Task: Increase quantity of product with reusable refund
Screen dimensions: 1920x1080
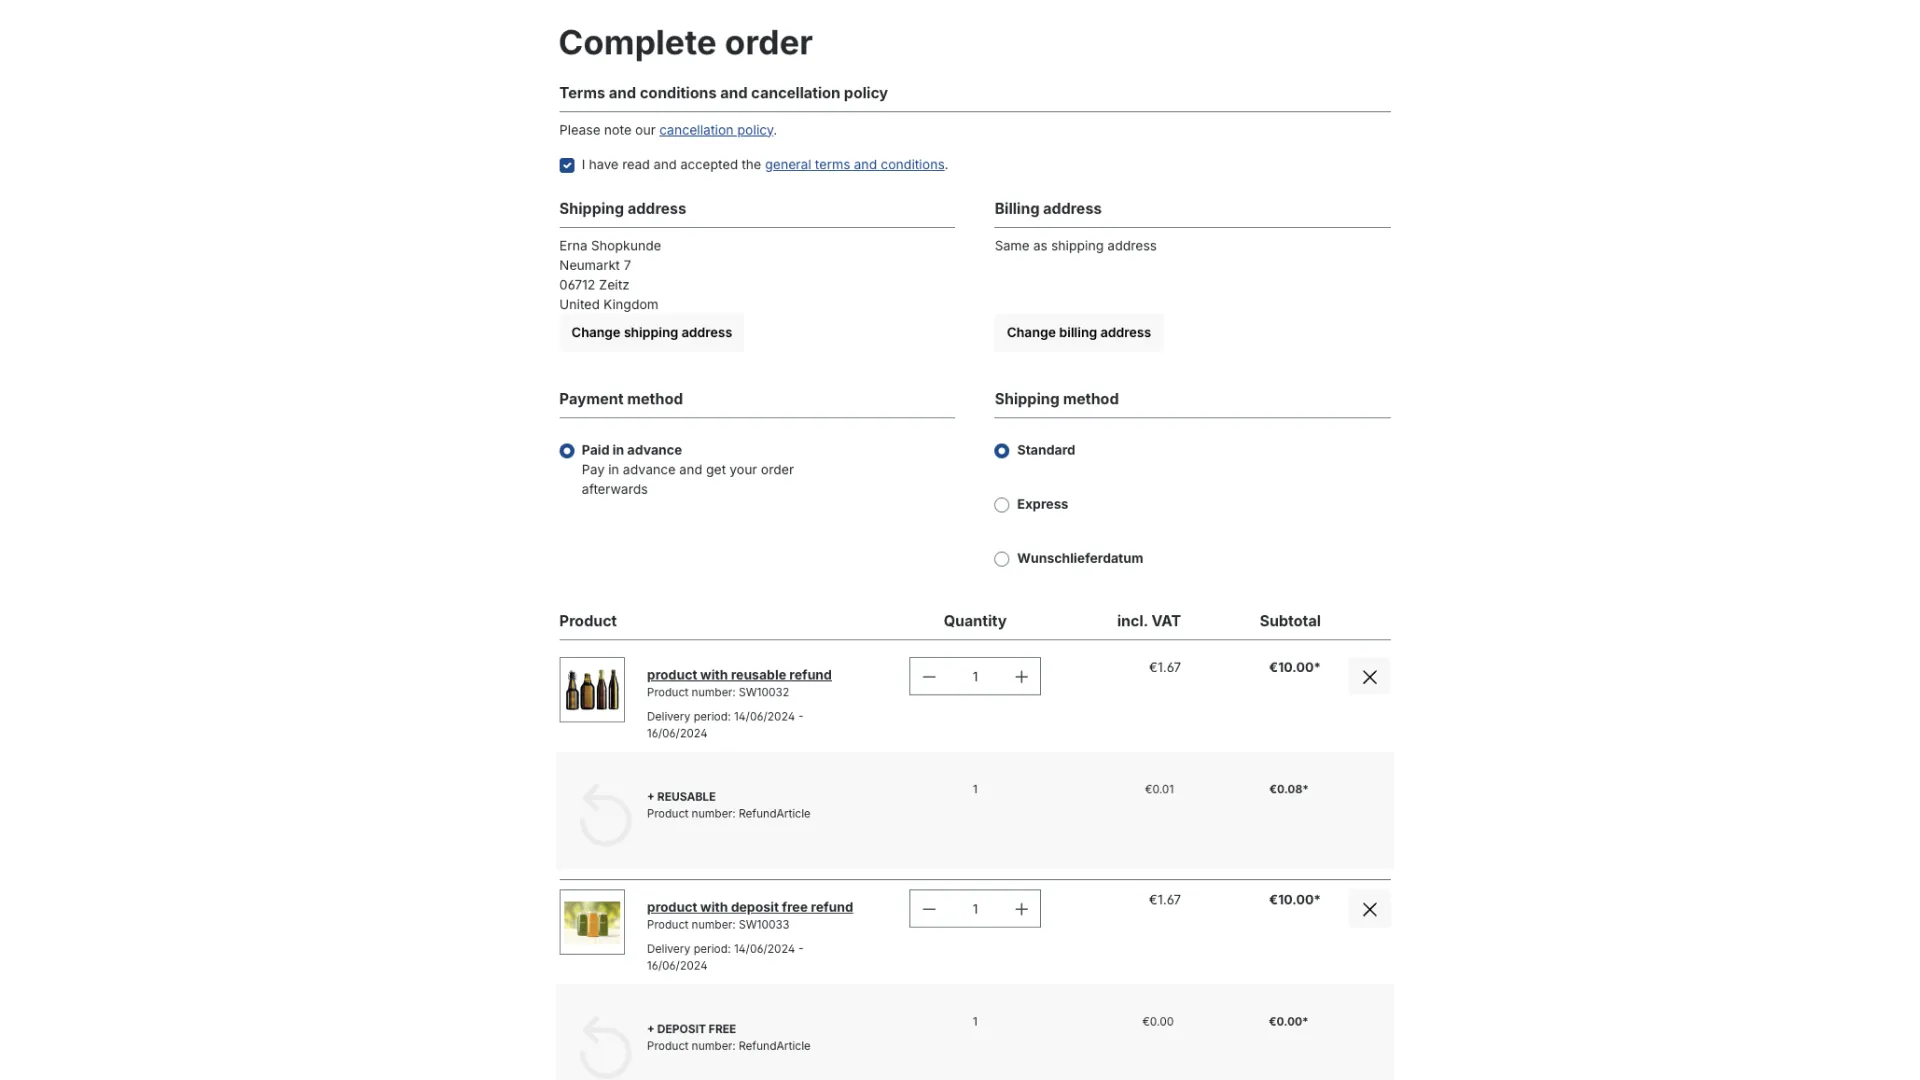Action: 1020,676
